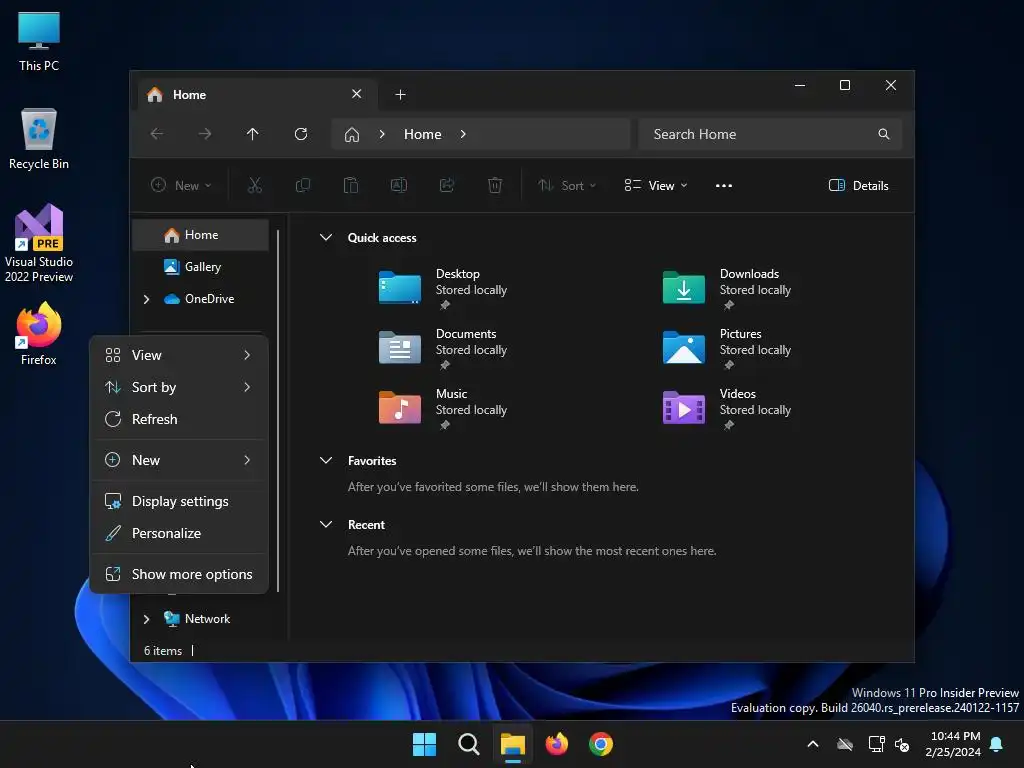
Task: Open View submenu in context menu
Action: tap(179, 355)
